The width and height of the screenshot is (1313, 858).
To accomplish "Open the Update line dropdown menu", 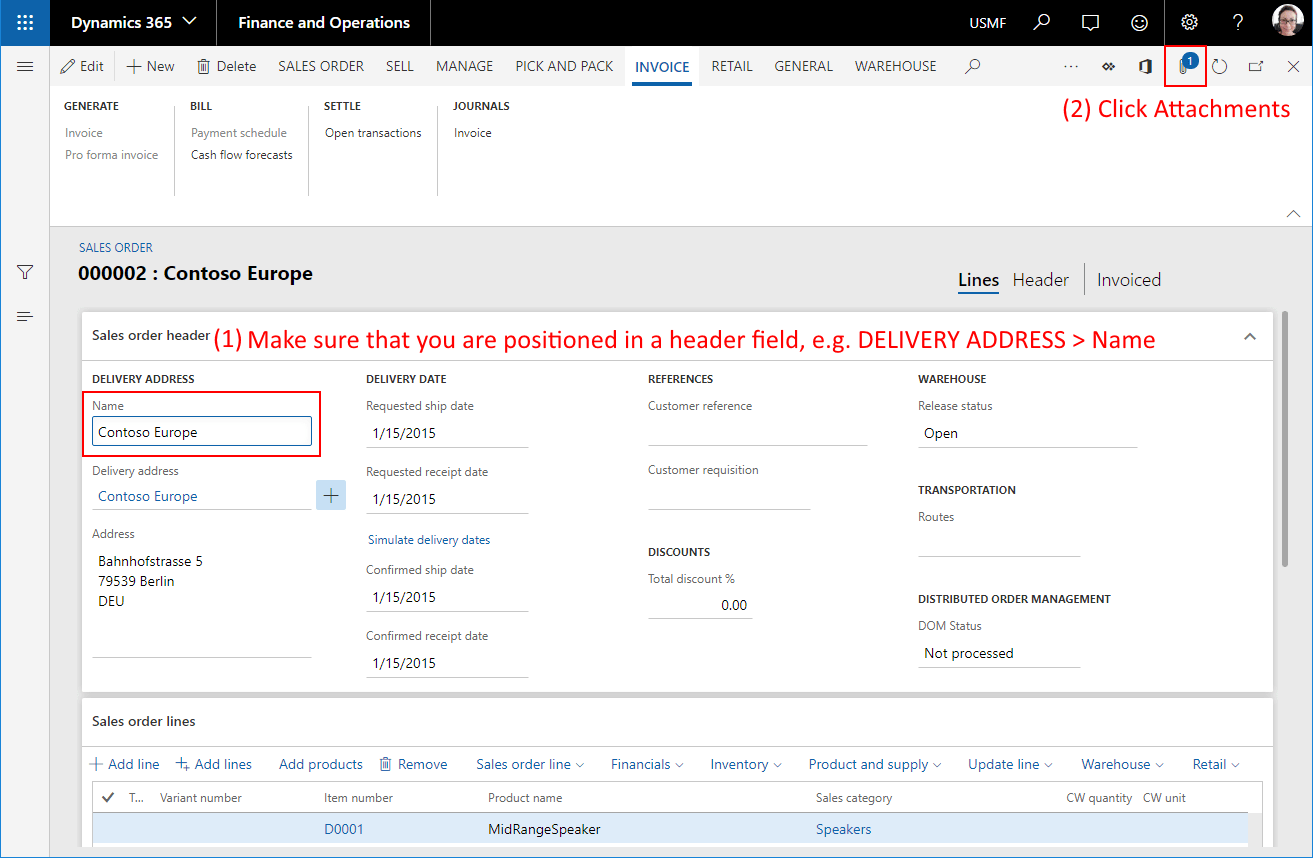I will tap(1010, 764).
